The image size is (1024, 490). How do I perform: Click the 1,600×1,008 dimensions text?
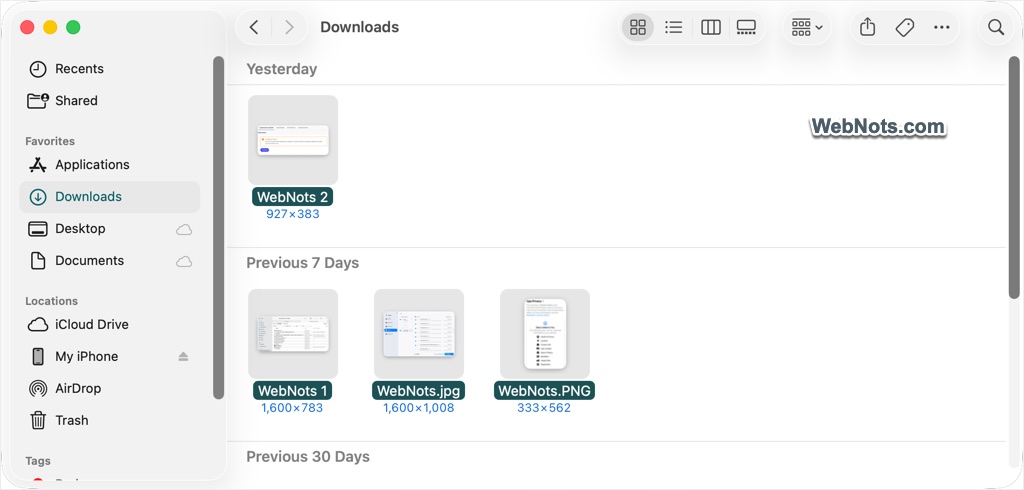(x=419, y=408)
